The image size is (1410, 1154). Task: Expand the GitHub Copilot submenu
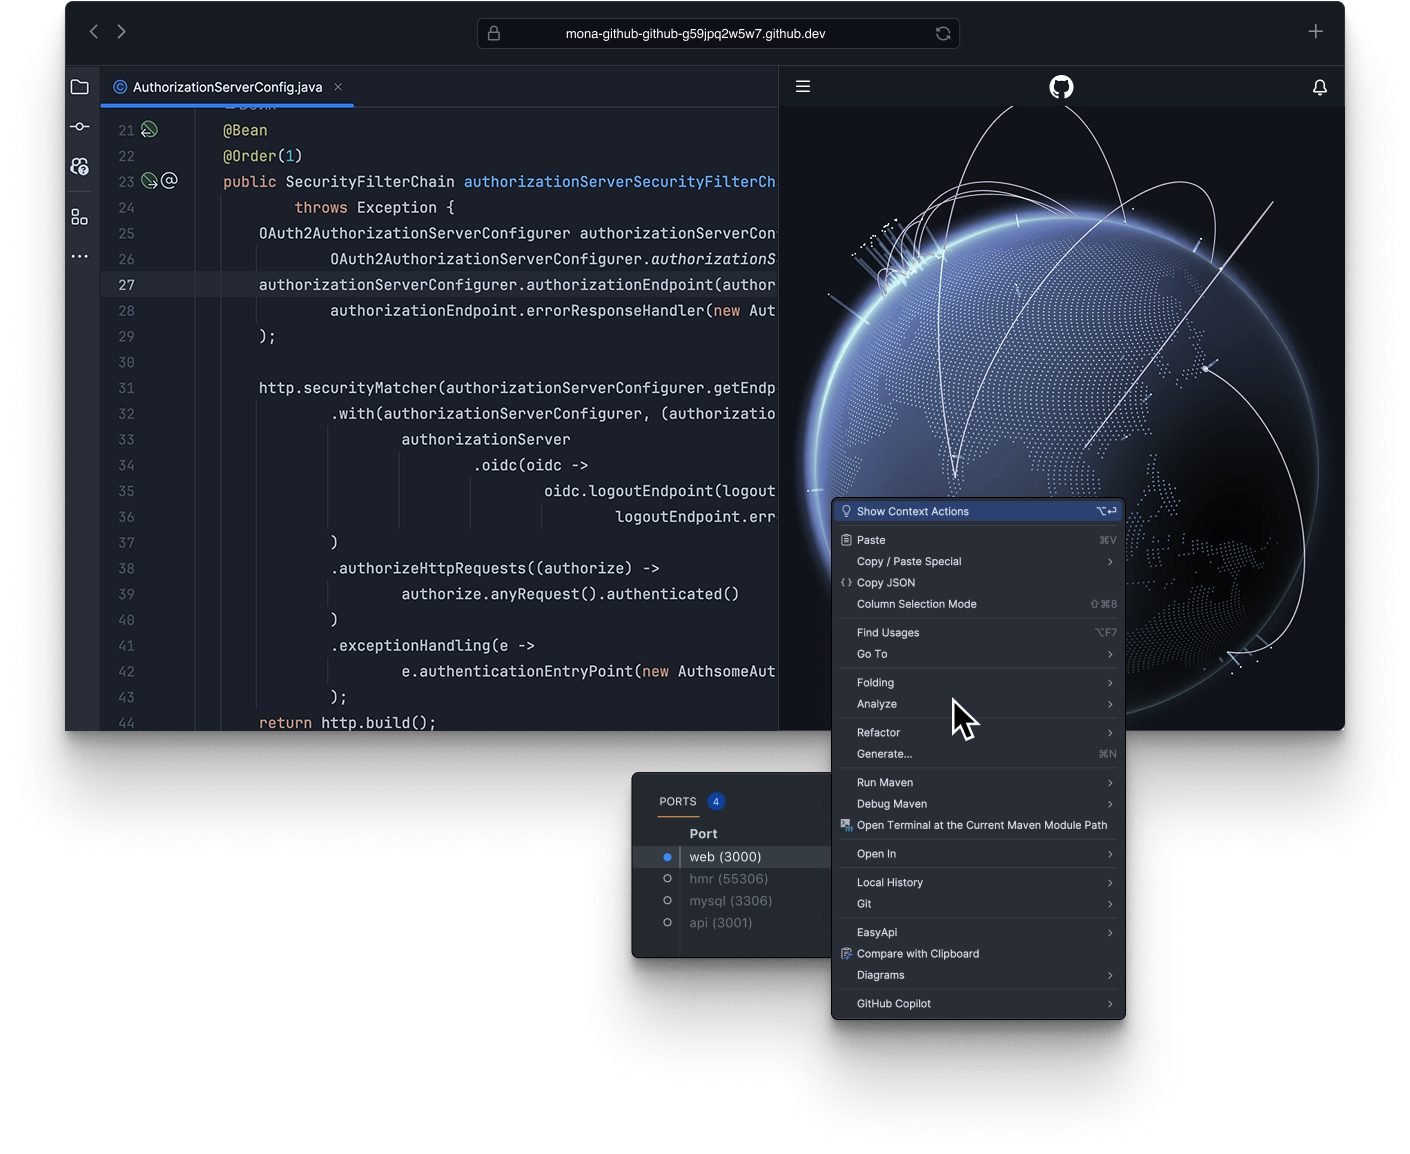pyautogui.click(x=893, y=1003)
